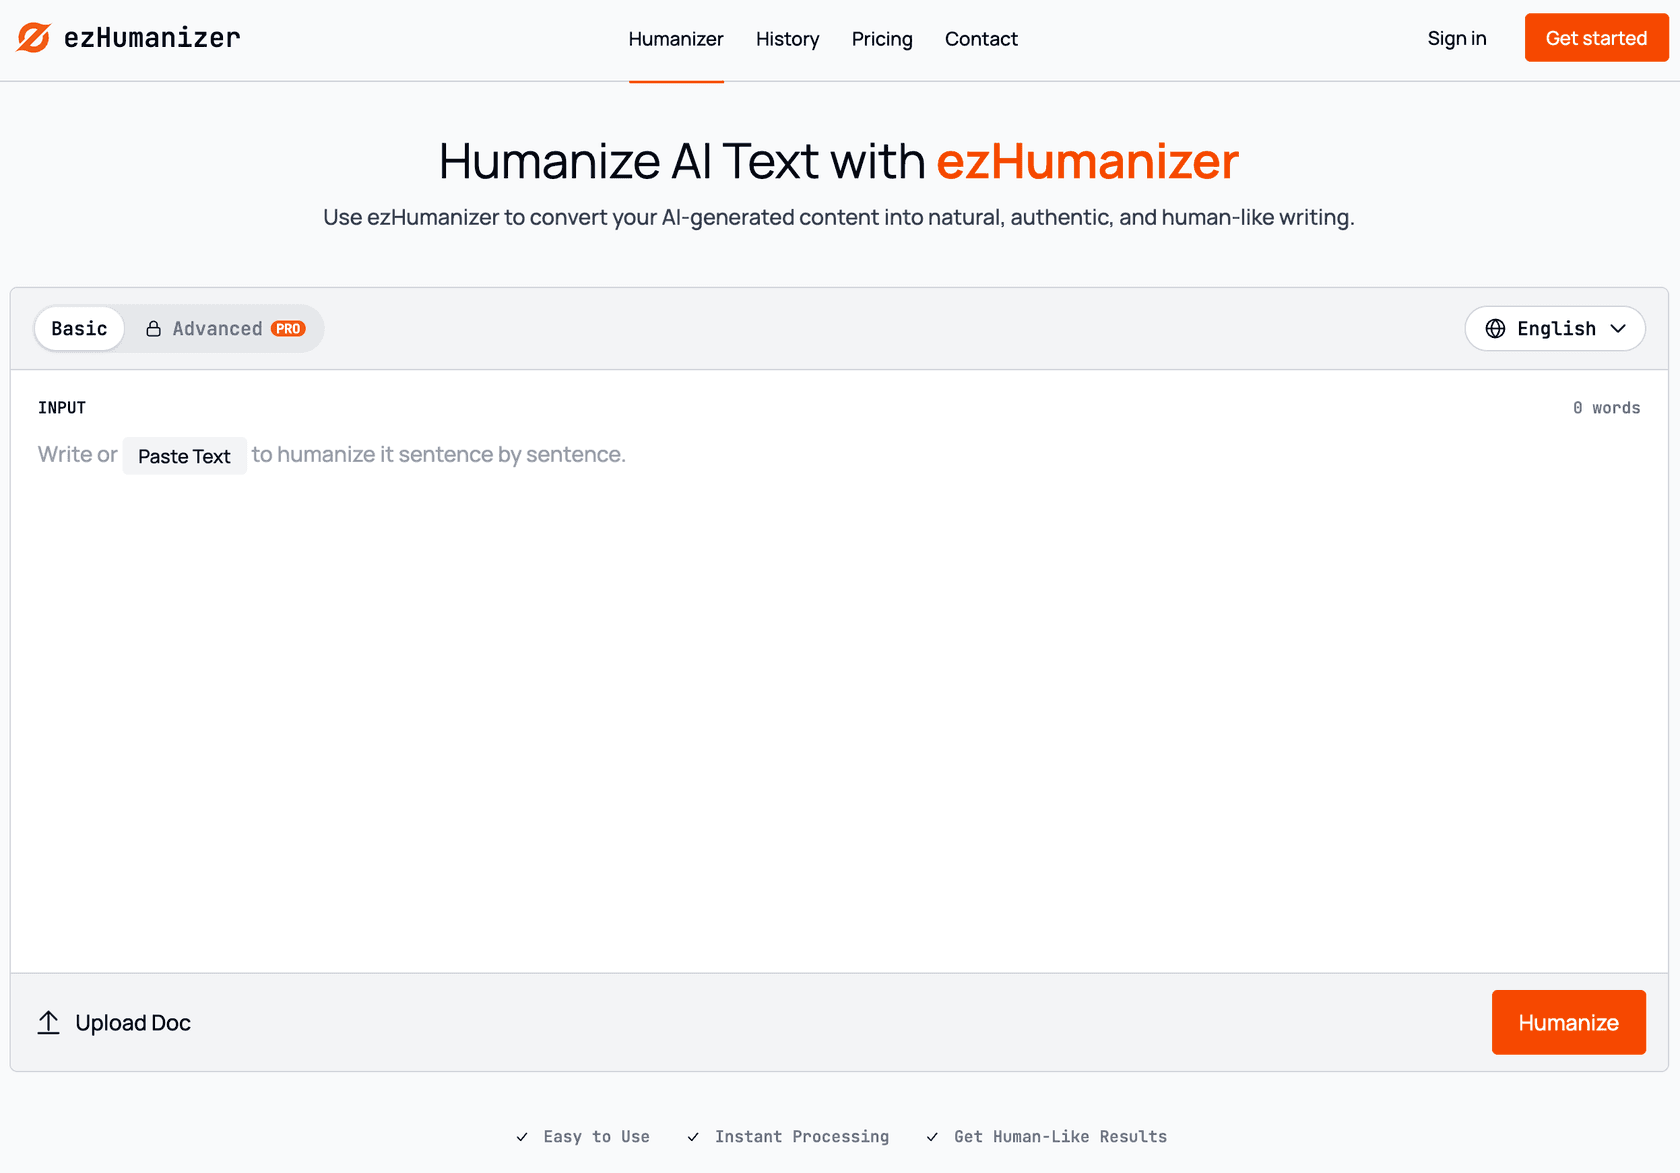Click the checkmark beside Easy to Use
Screen dimensions: 1680x1173
click(x=522, y=1137)
